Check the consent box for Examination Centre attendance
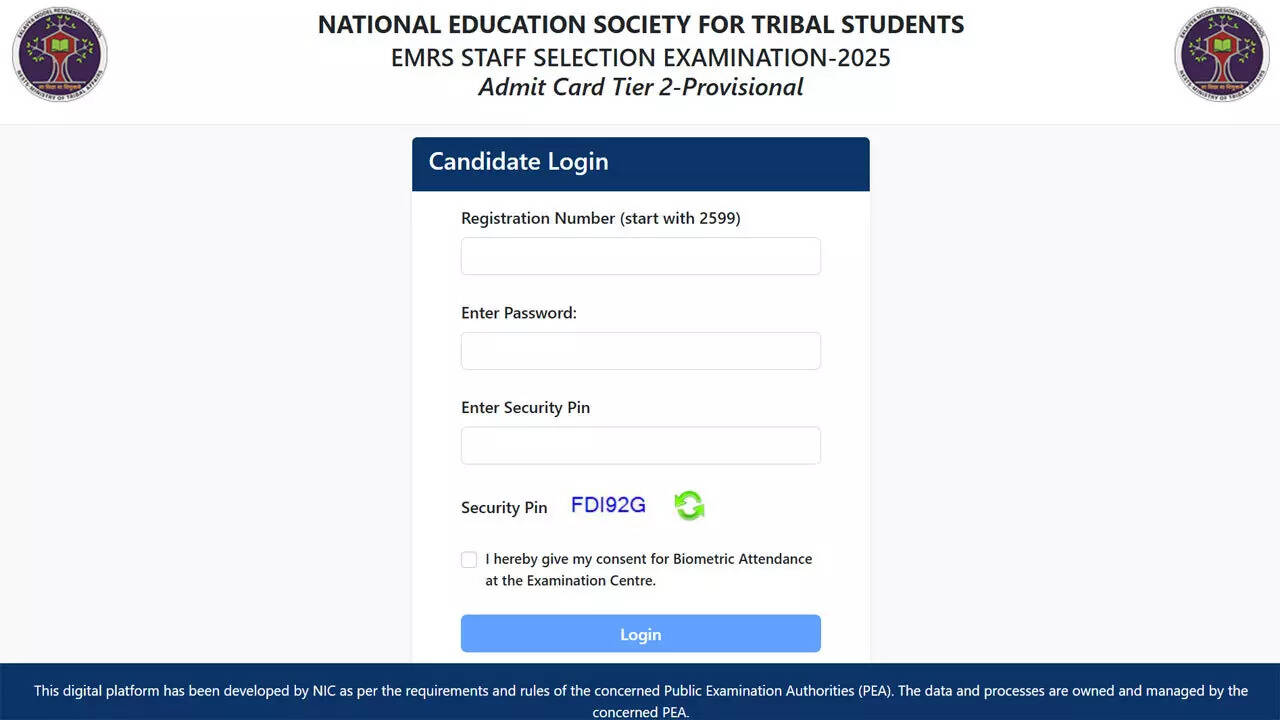Viewport: 1280px width, 720px height. tap(469, 559)
